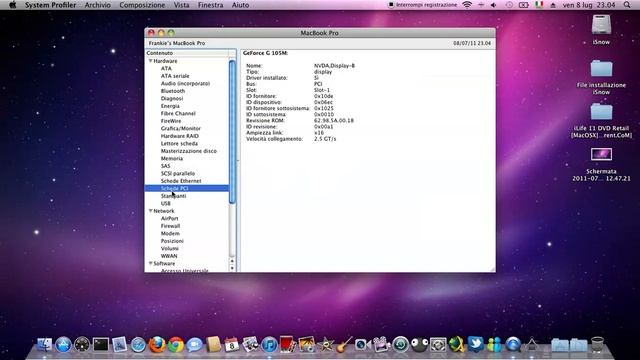Launch QuickTime Player from the dock
This screenshot has height=360, width=640.
tap(513, 345)
